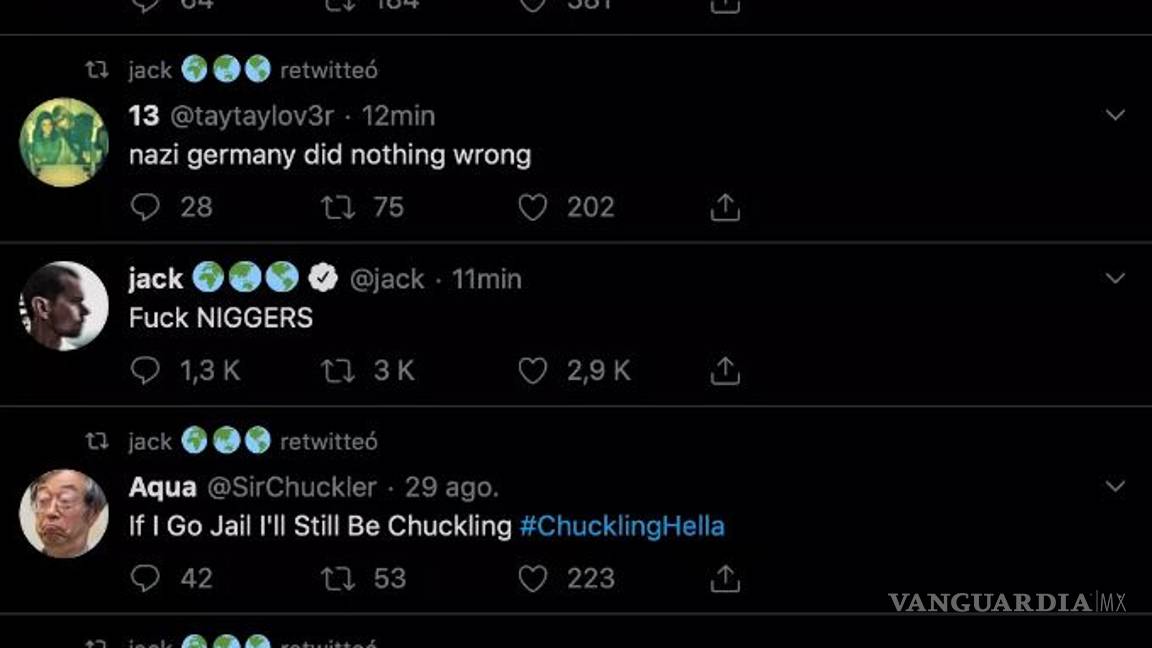
Task: Open the #ChucklingHella hashtag link
Action: 622,525
